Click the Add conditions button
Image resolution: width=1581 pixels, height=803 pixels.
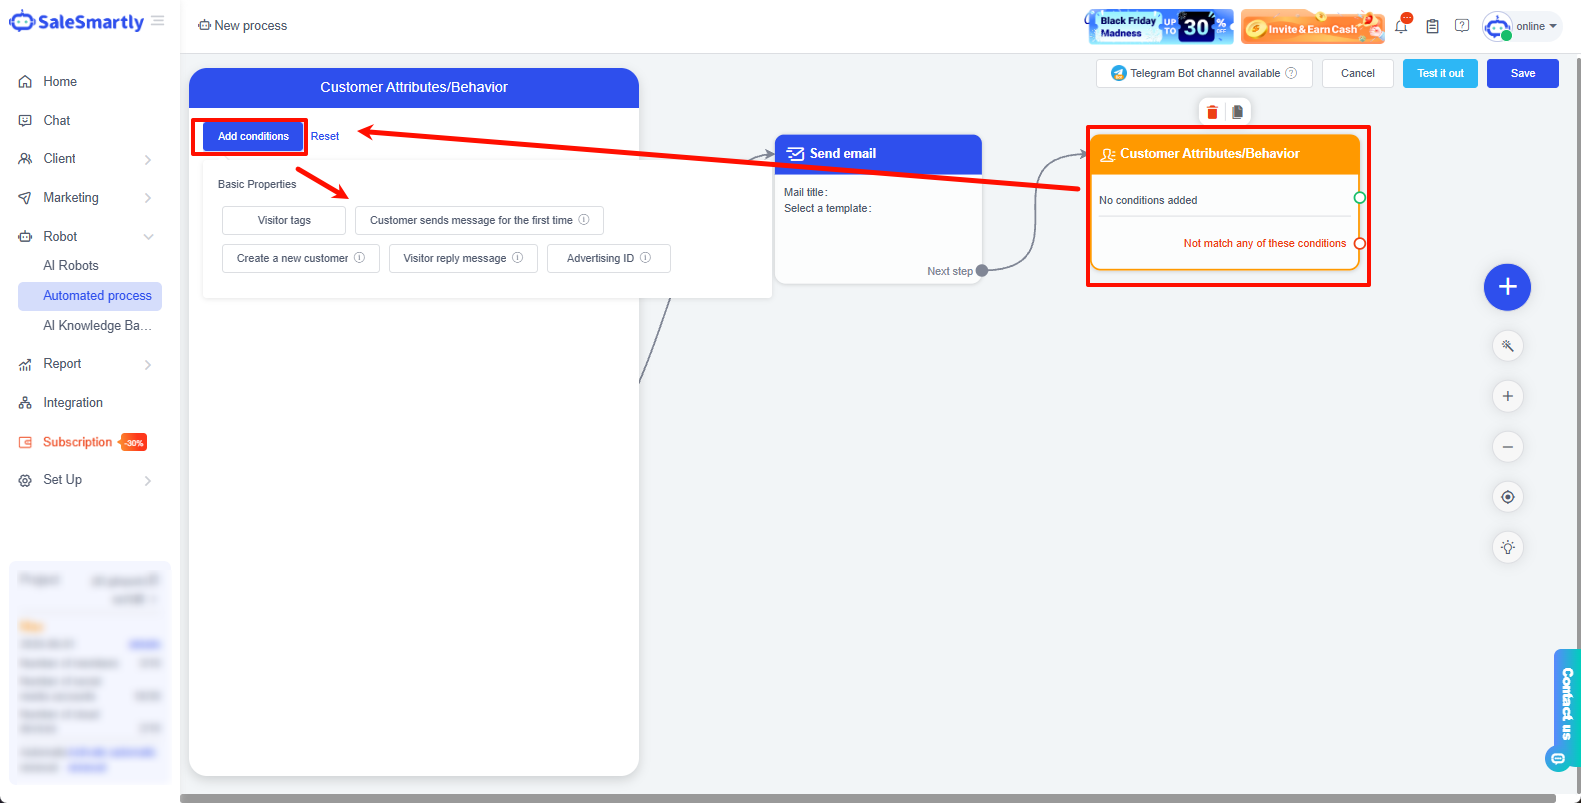253,136
